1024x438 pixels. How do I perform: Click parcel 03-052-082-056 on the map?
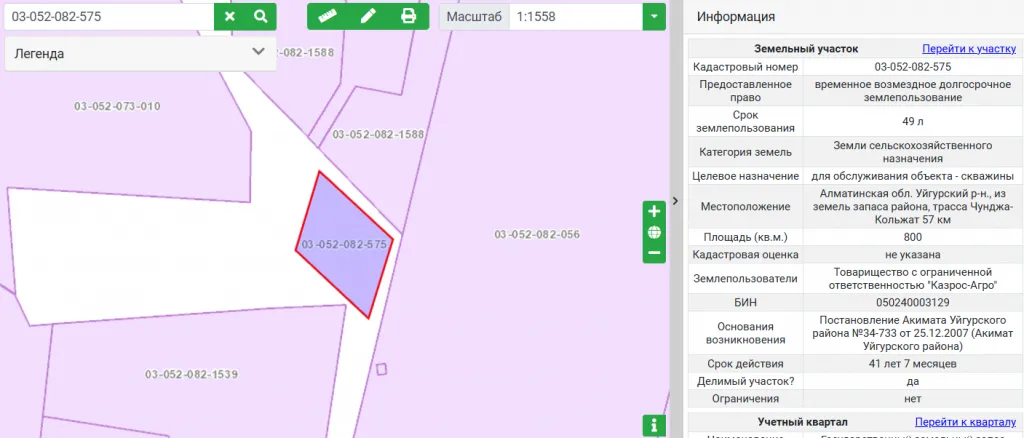click(537, 234)
